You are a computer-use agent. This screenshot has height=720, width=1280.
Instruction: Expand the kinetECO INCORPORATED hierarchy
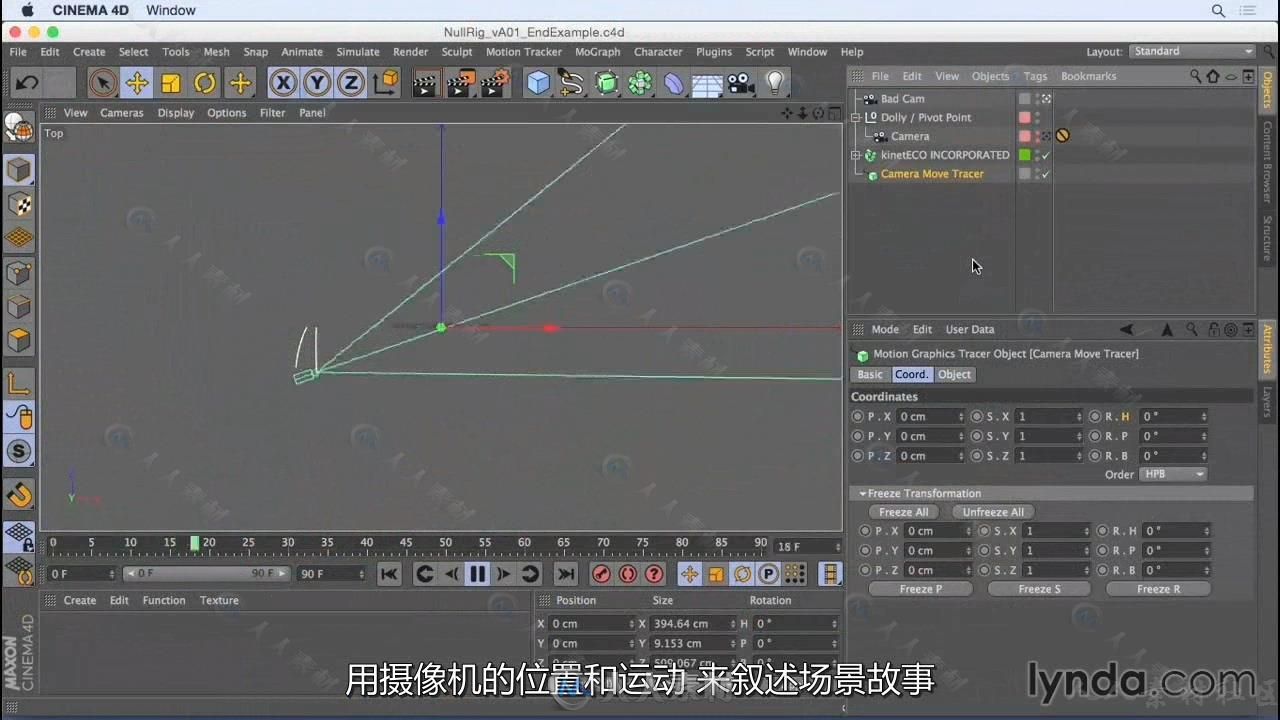[856, 155]
